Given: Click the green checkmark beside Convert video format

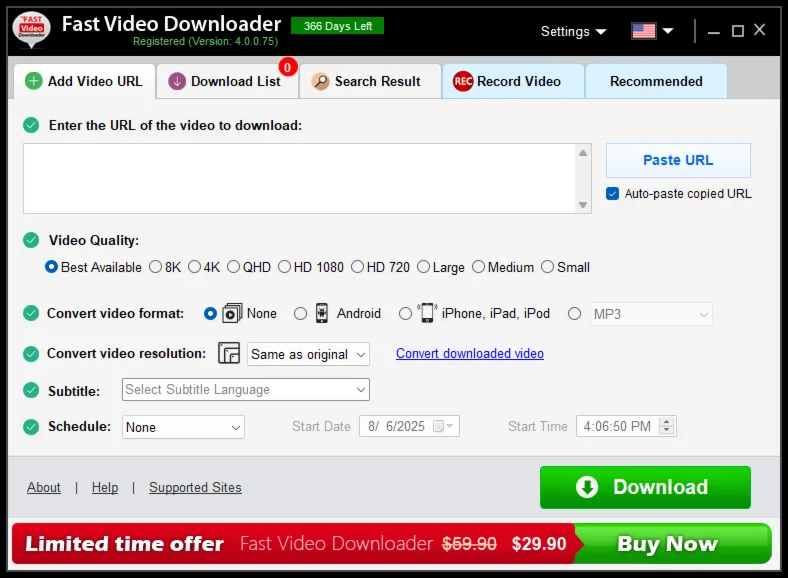Looking at the screenshot, I should pos(31,313).
